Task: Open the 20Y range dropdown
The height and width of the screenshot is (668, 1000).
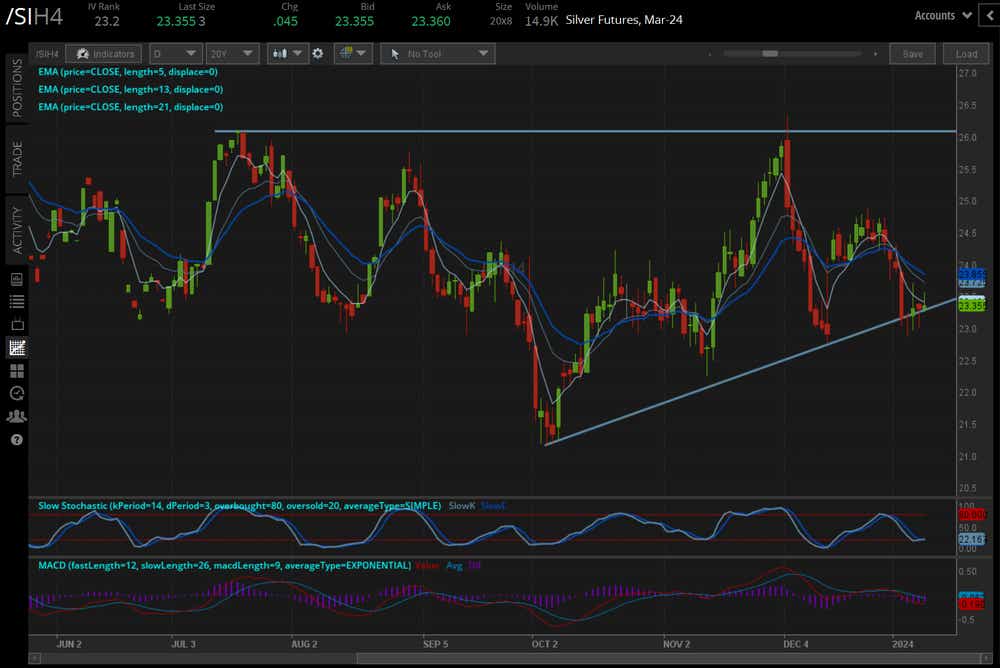Action: tap(233, 54)
